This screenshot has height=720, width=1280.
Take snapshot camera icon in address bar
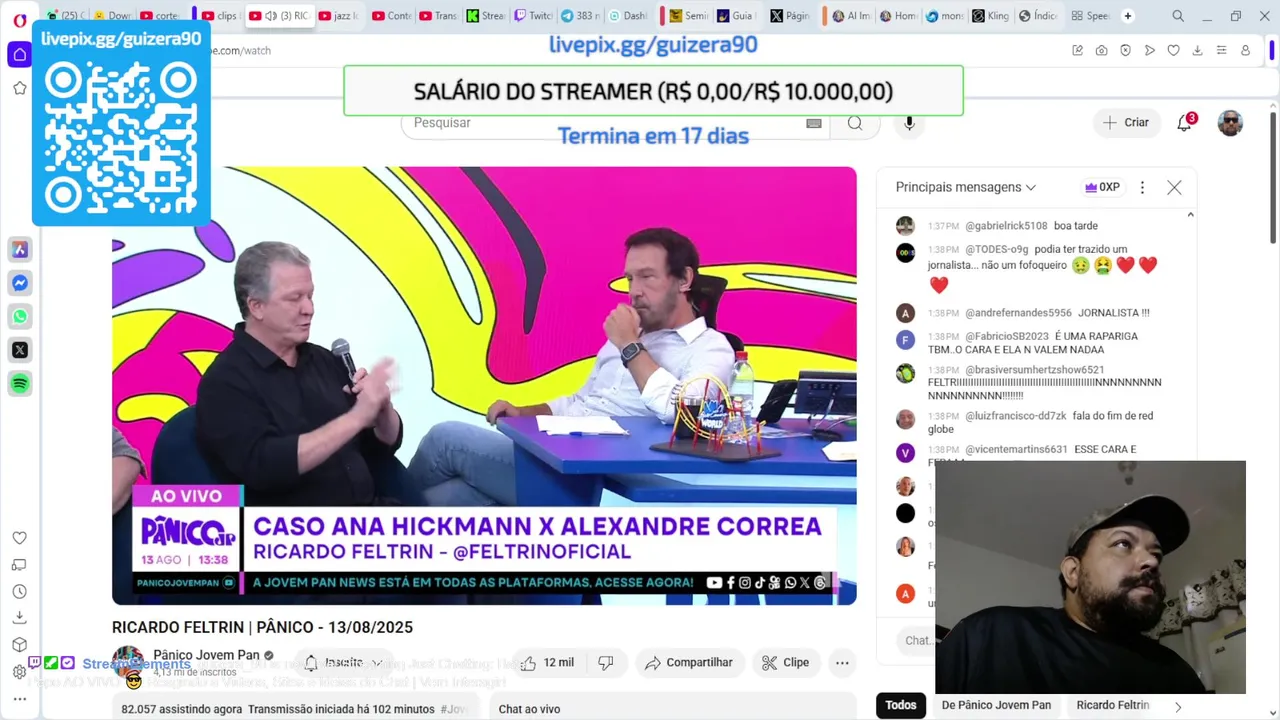pos(1101,50)
